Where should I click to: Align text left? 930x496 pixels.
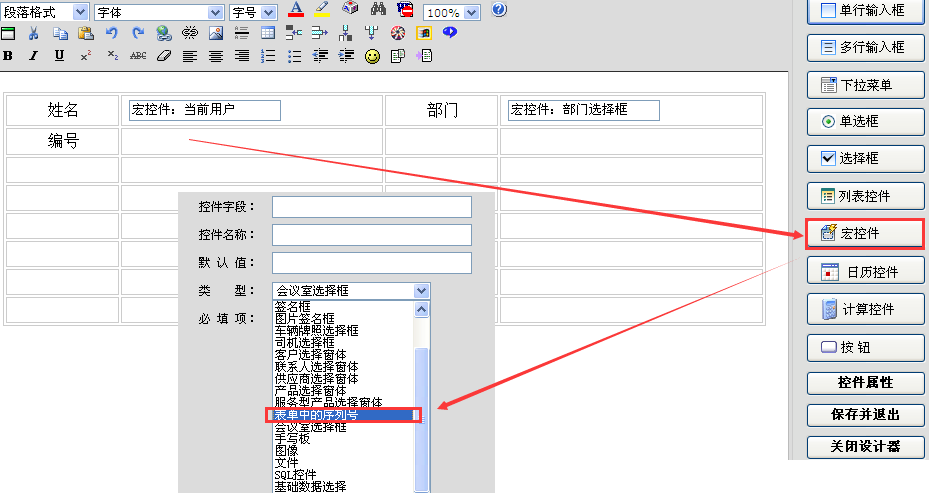coord(190,56)
